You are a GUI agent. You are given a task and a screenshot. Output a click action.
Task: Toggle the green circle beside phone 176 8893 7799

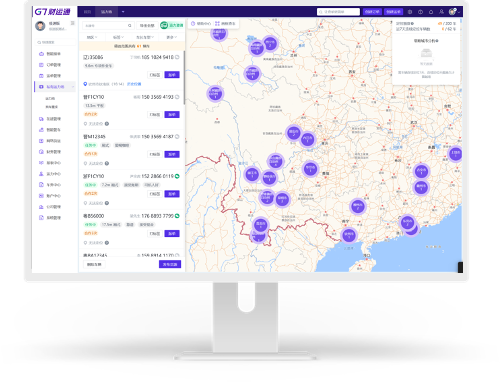[x=177, y=216]
